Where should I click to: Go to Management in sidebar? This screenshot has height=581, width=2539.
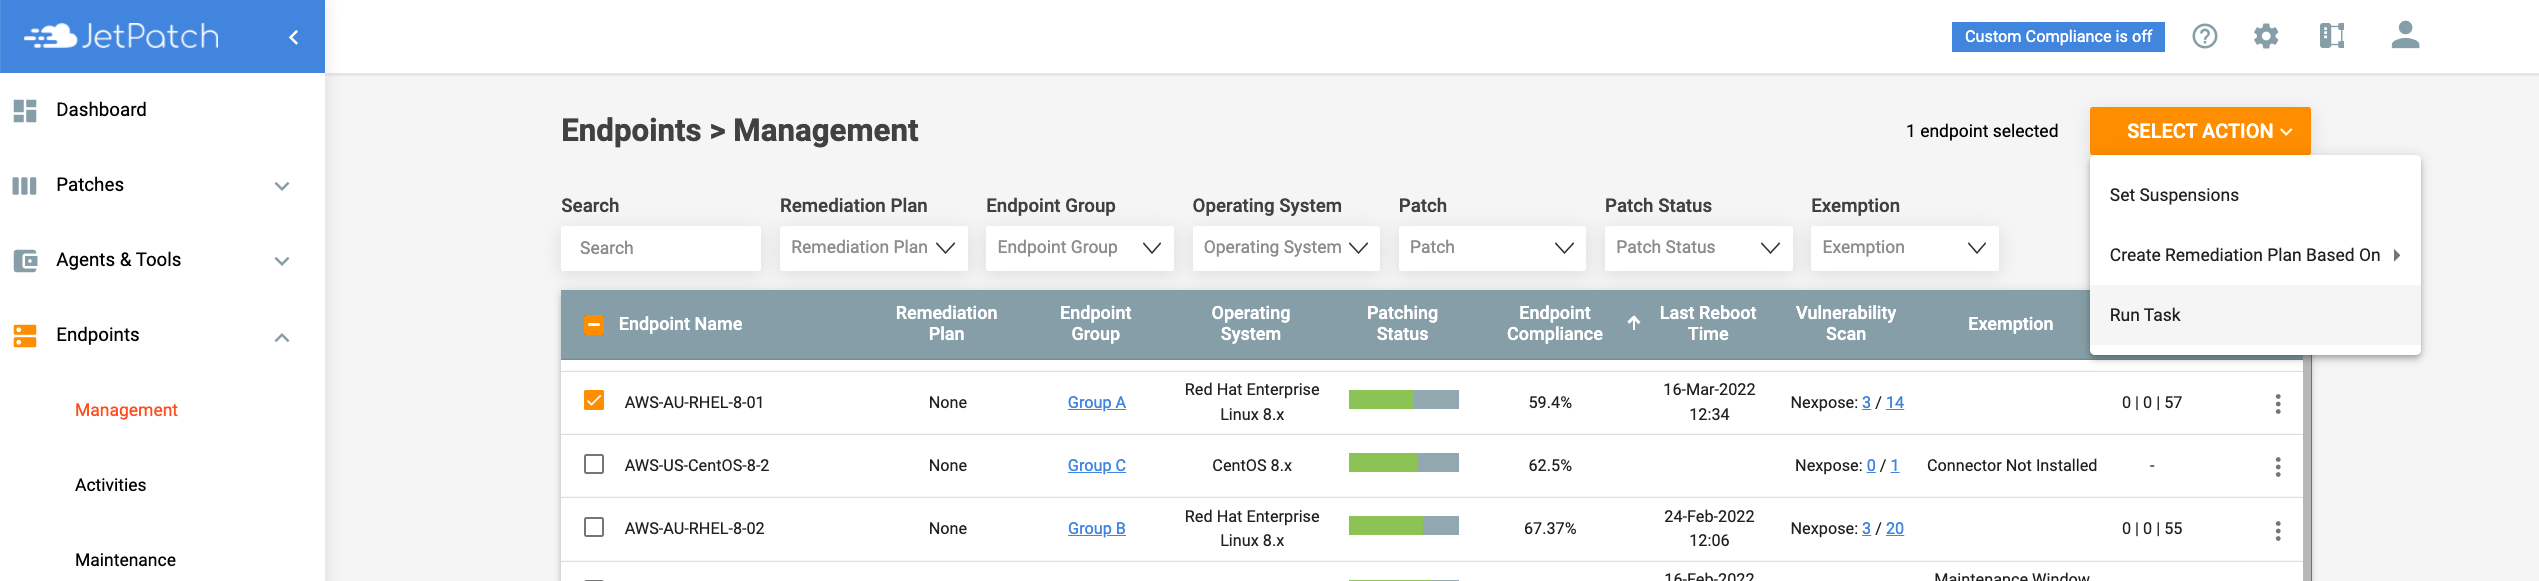126,410
